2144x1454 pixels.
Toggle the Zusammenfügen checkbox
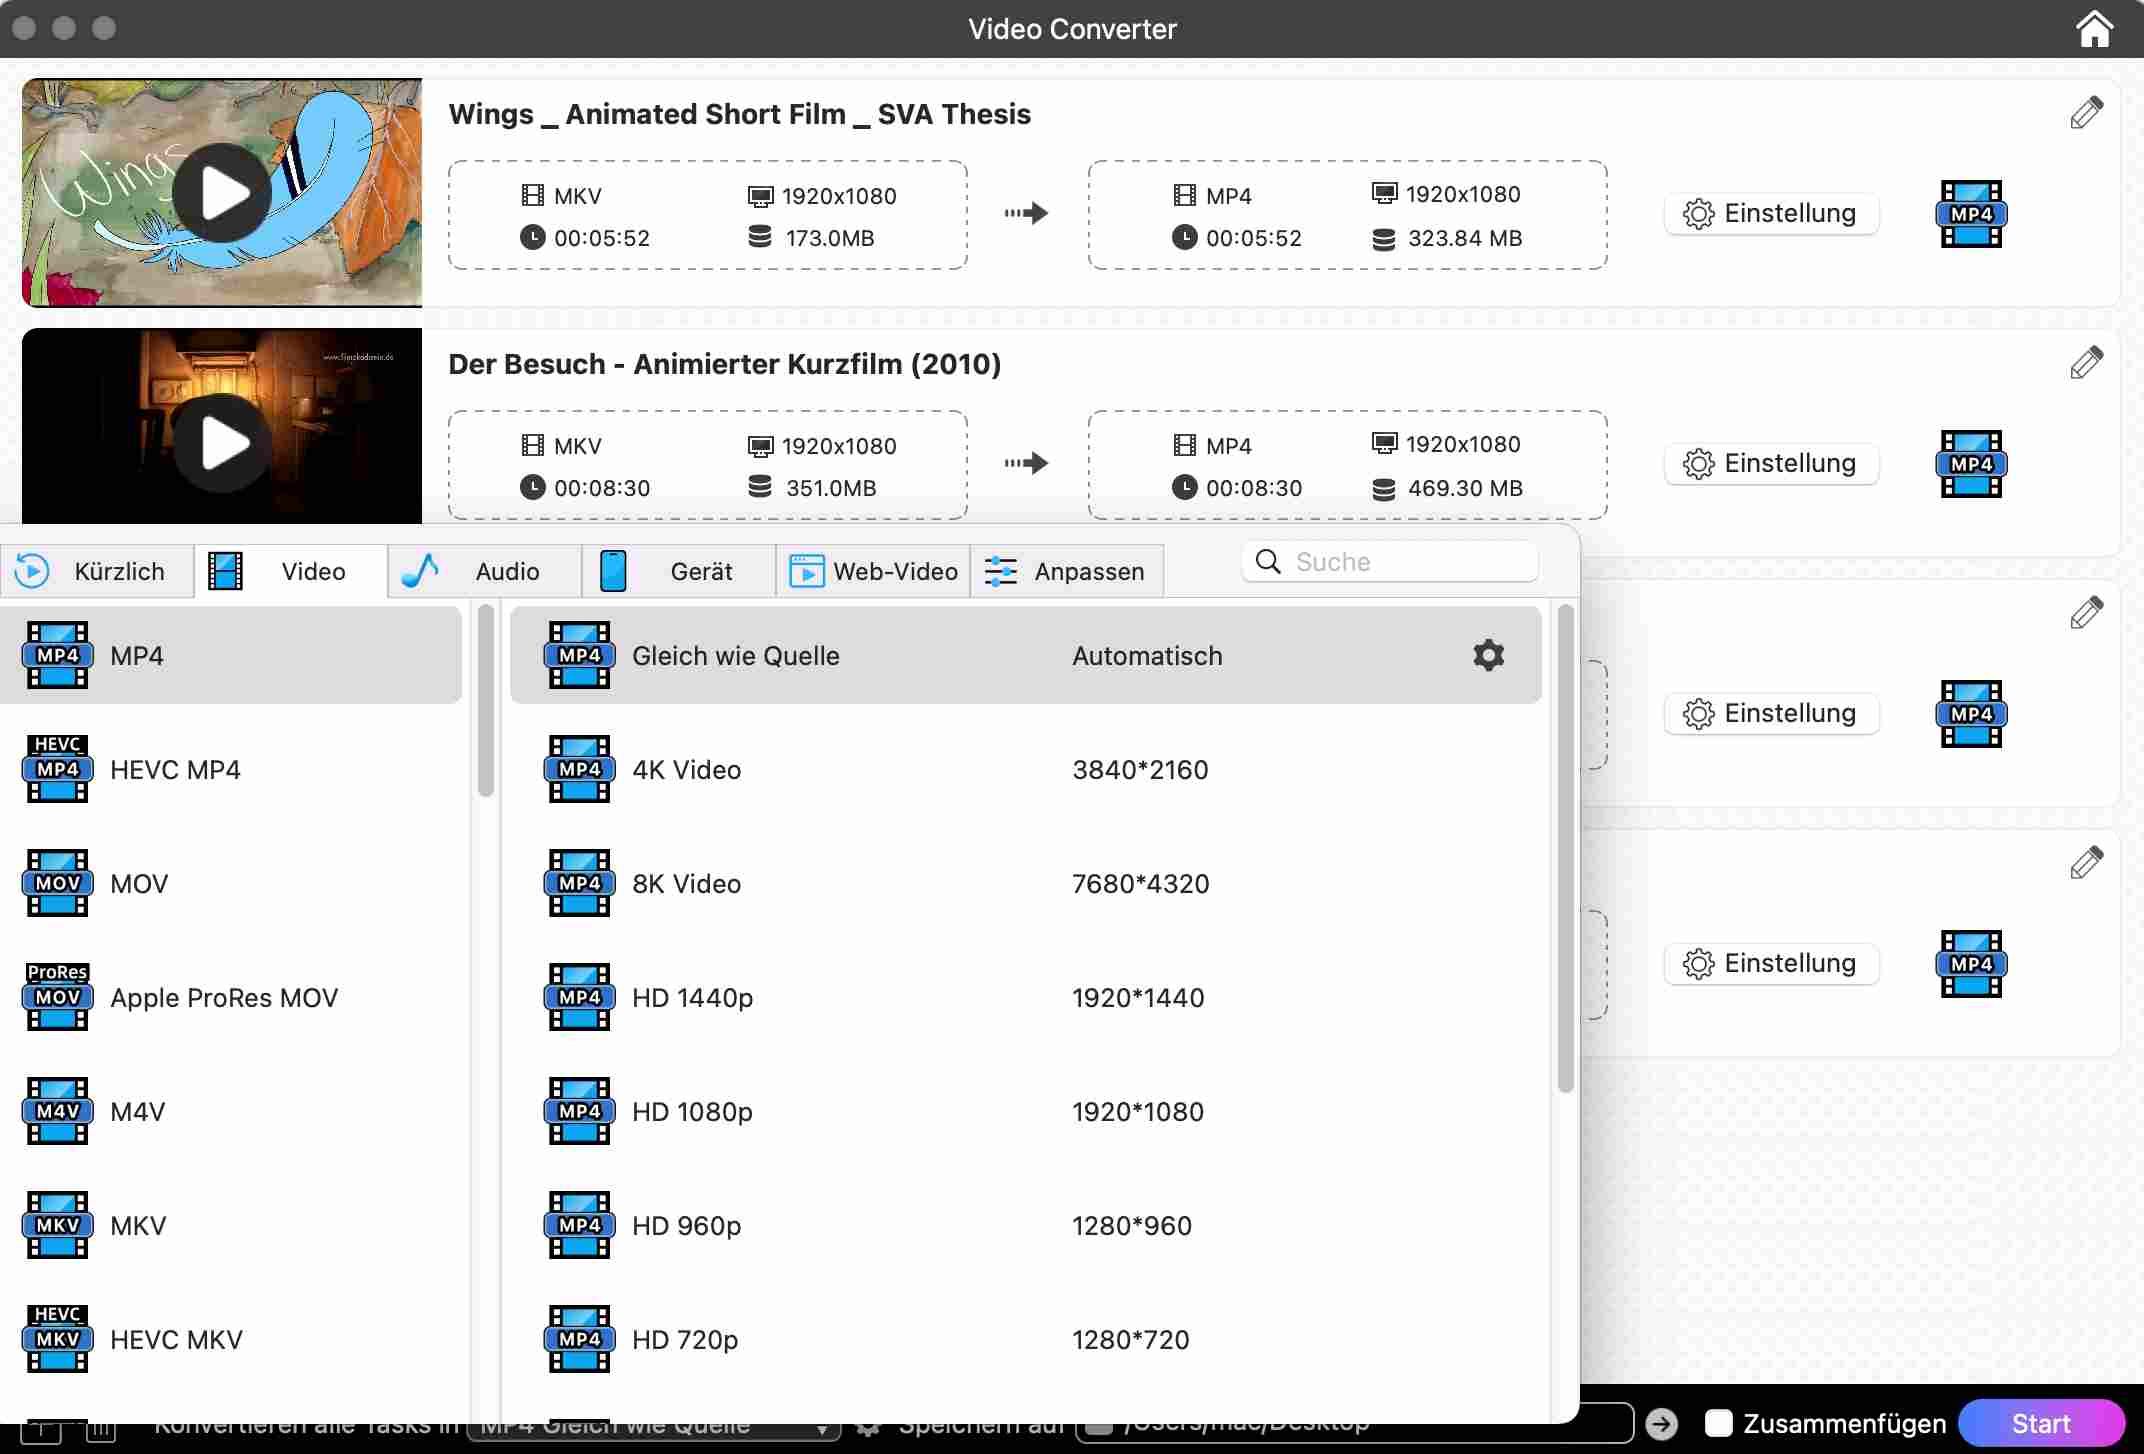[x=1718, y=1424]
